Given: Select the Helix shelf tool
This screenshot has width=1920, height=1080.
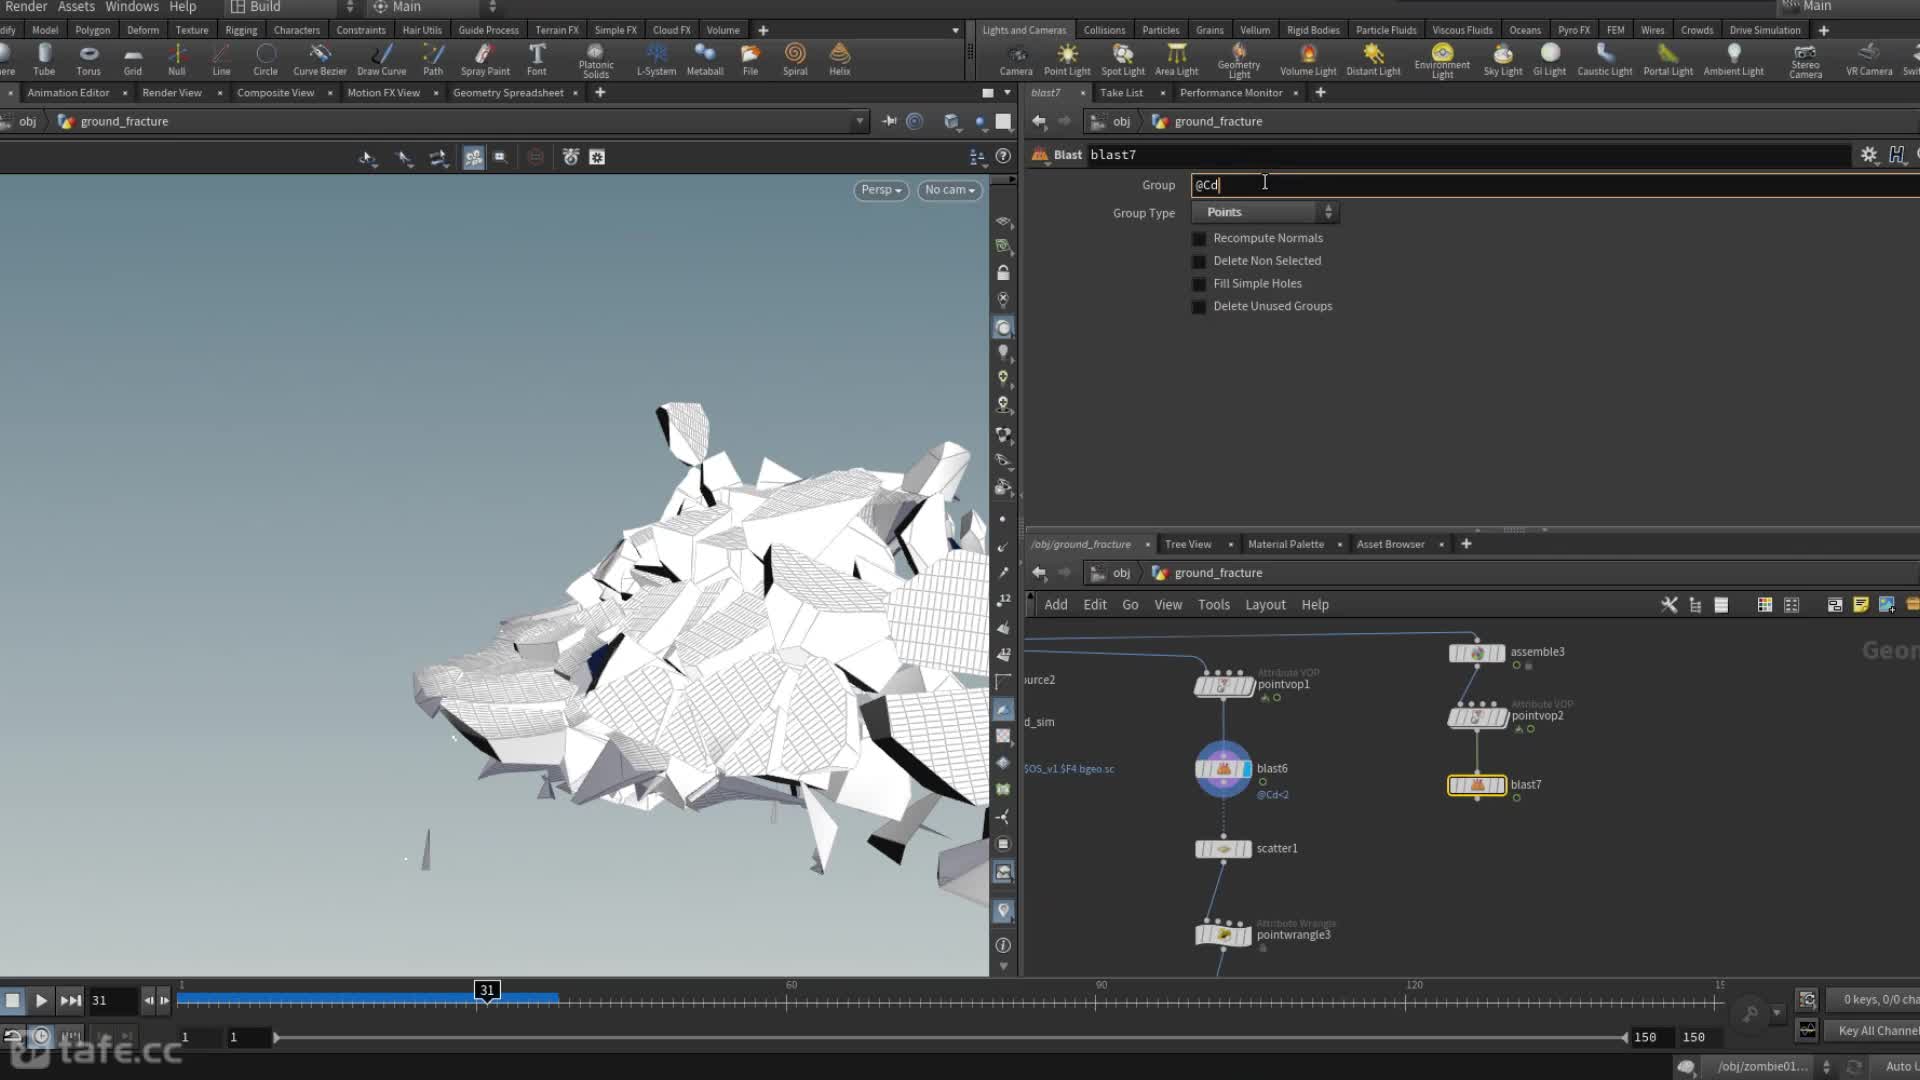Looking at the screenshot, I should (840, 59).
